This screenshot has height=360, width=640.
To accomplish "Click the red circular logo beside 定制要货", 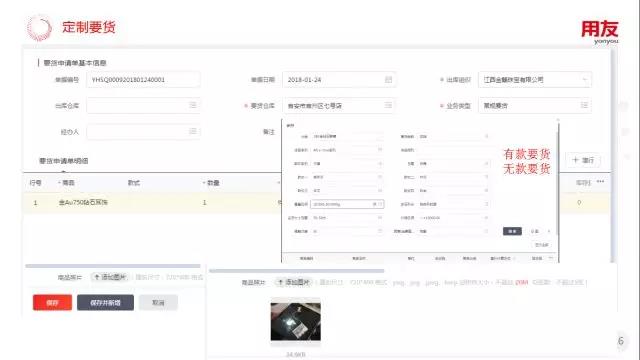I will click(40, 28).
